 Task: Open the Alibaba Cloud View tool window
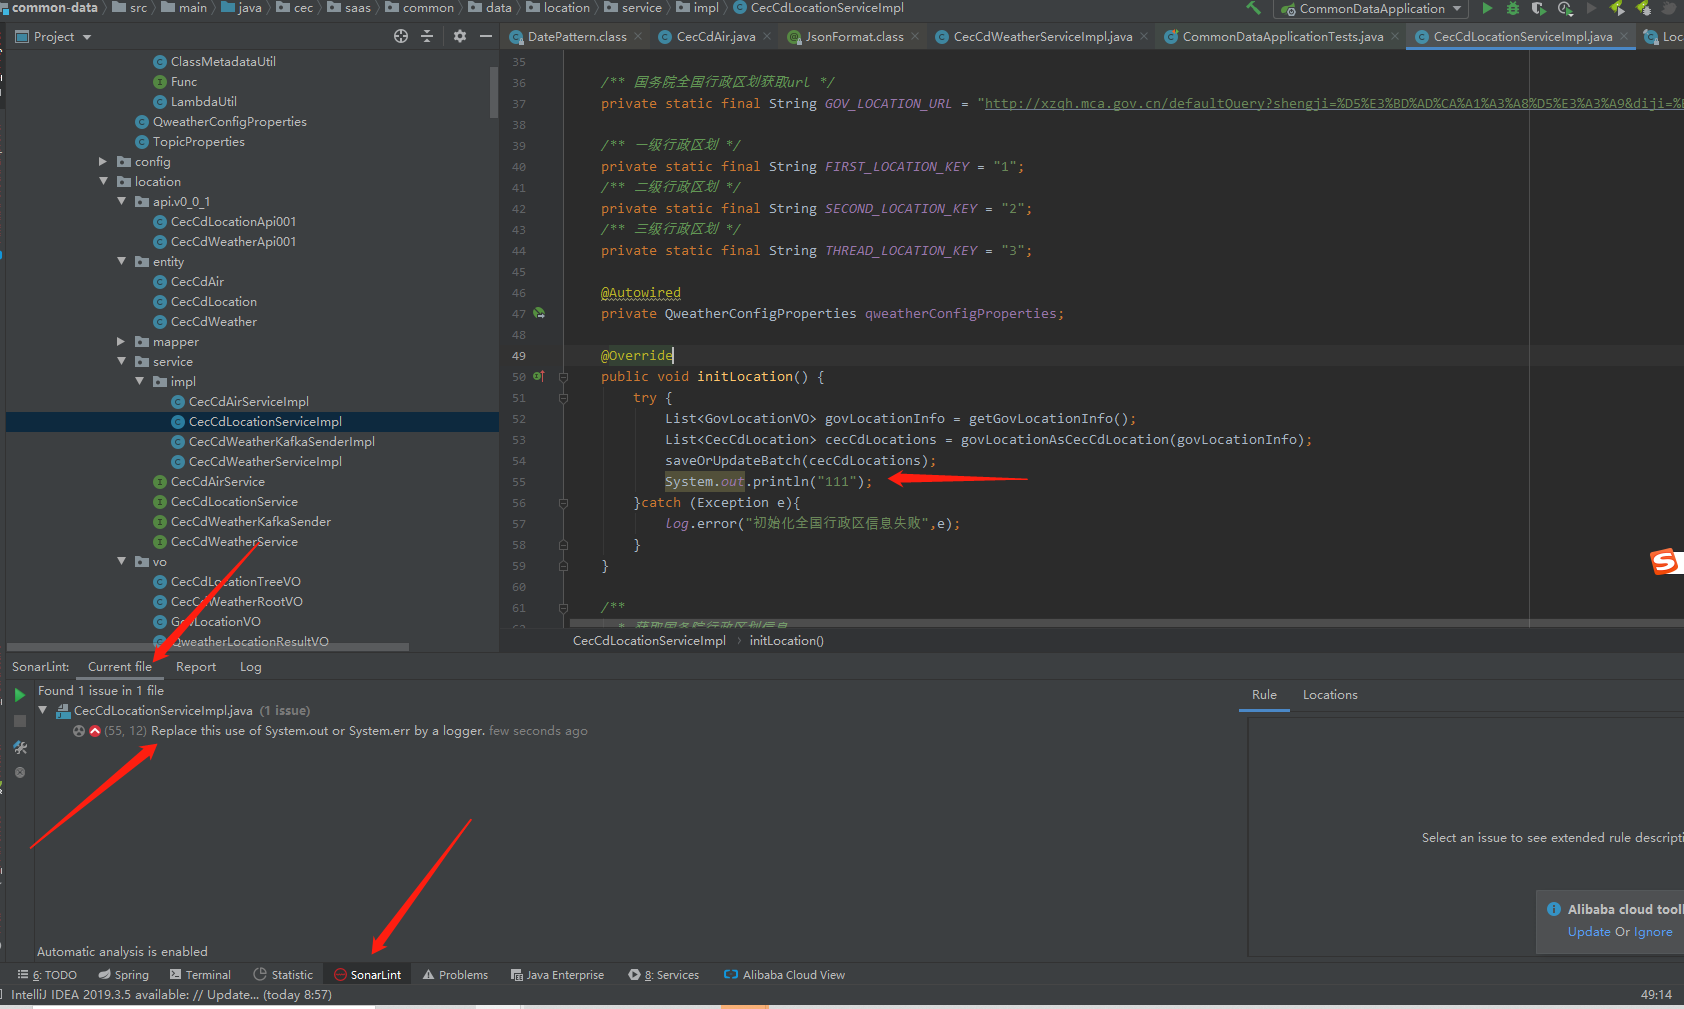[x=784, y=974]
